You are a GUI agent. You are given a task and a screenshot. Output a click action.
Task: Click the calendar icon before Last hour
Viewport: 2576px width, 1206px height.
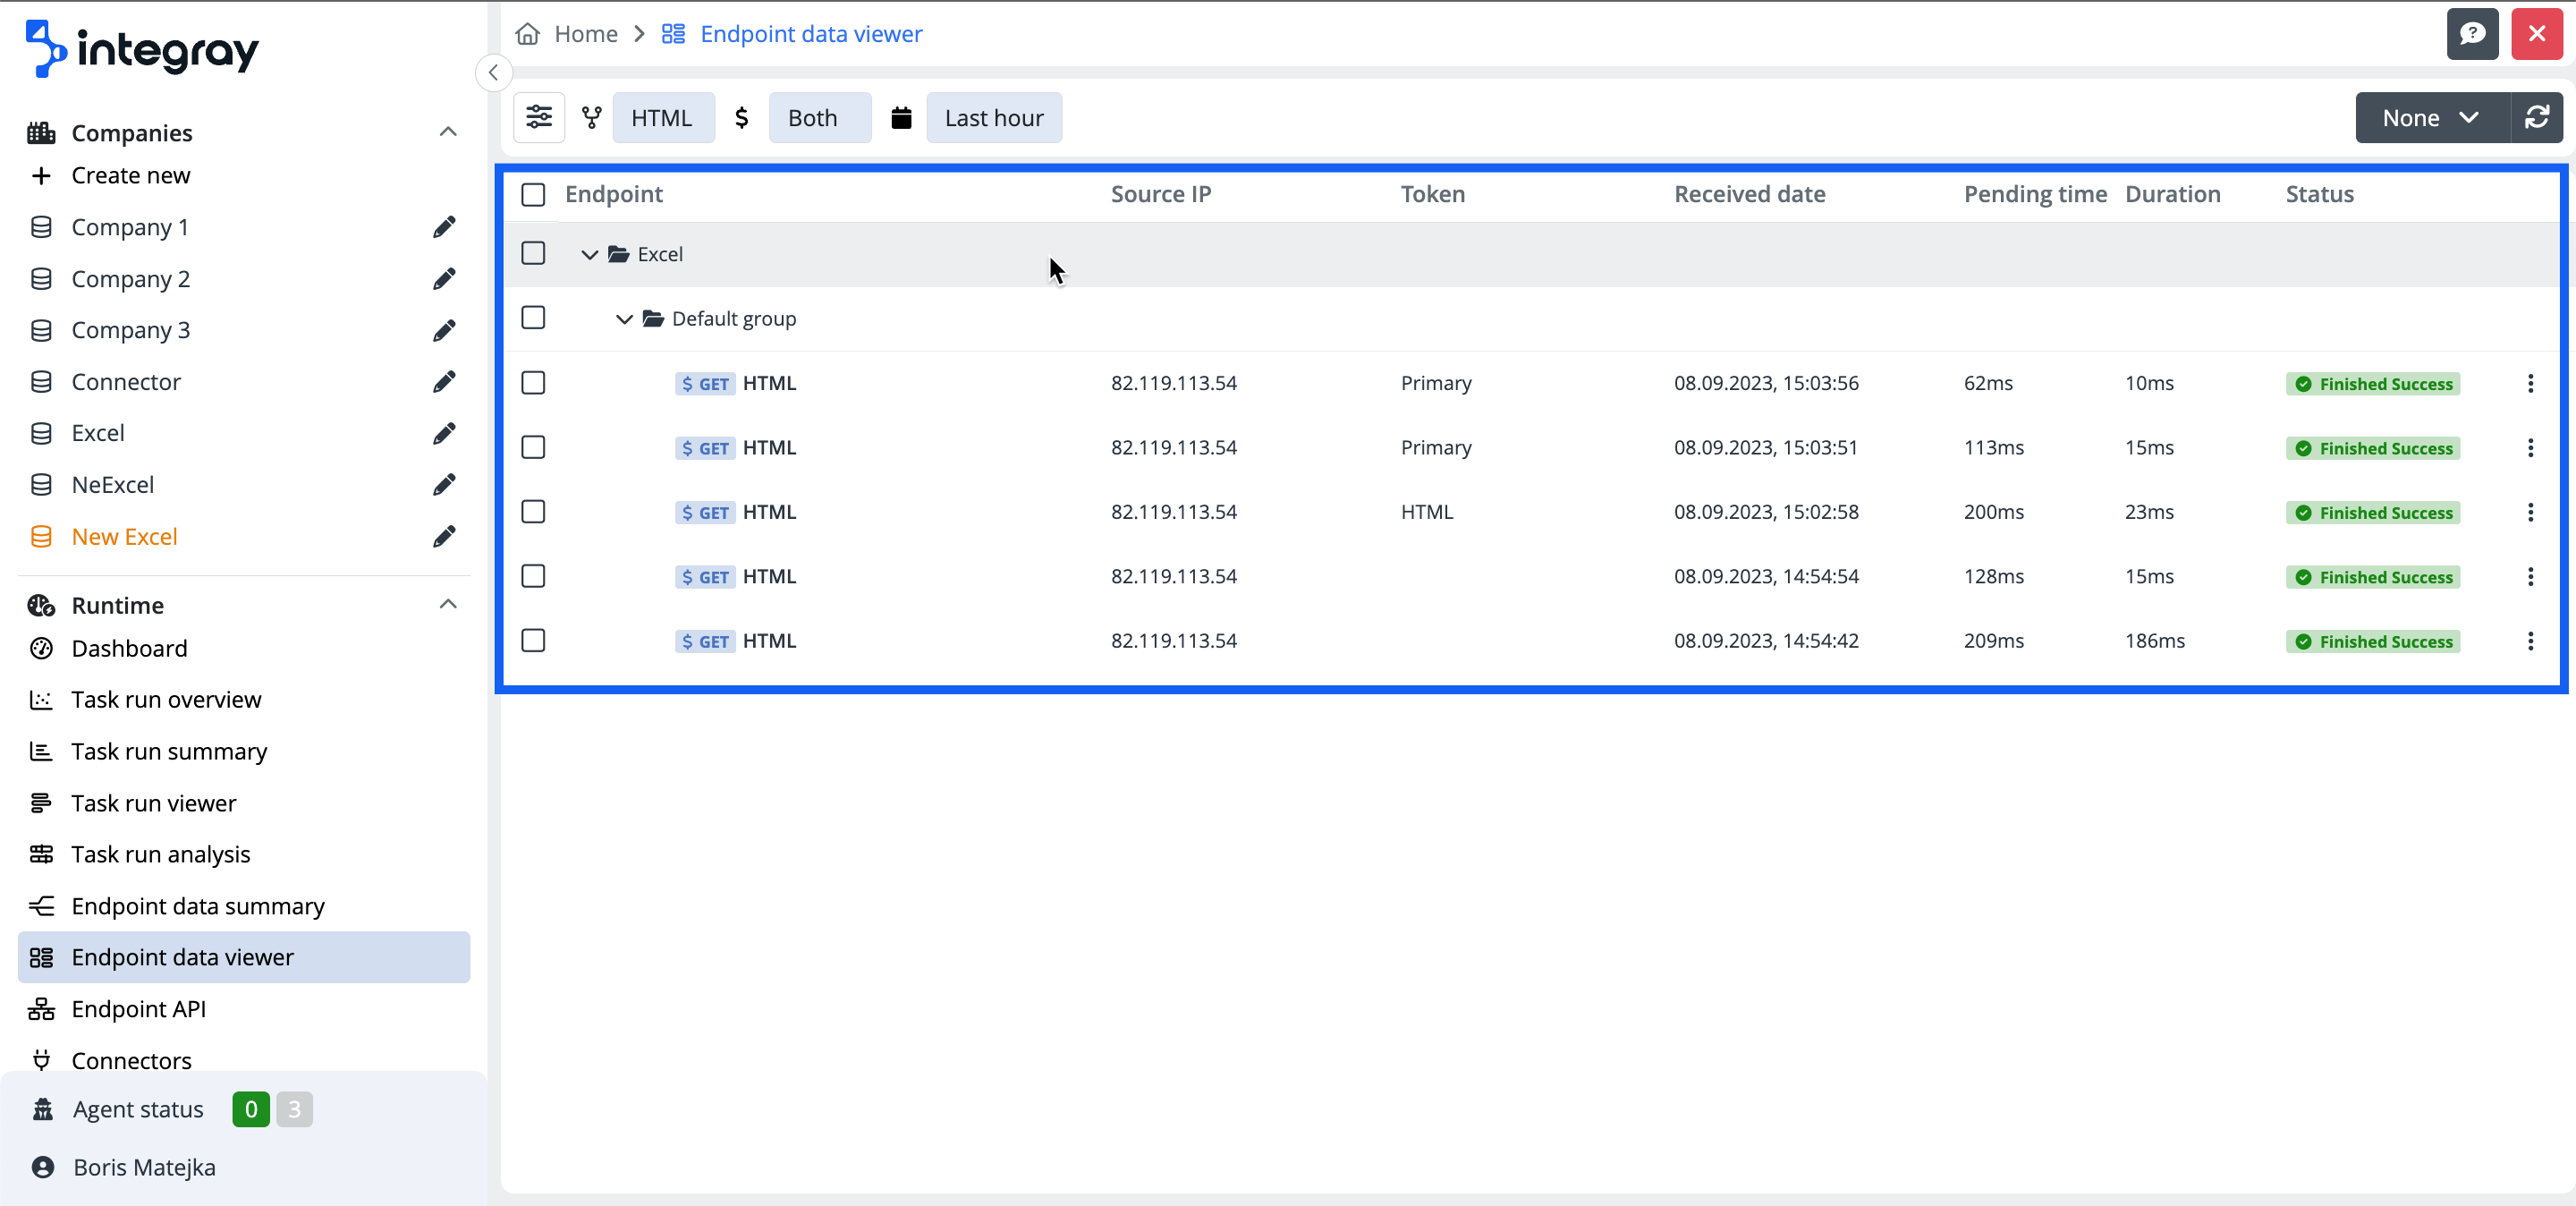[901, 118]
